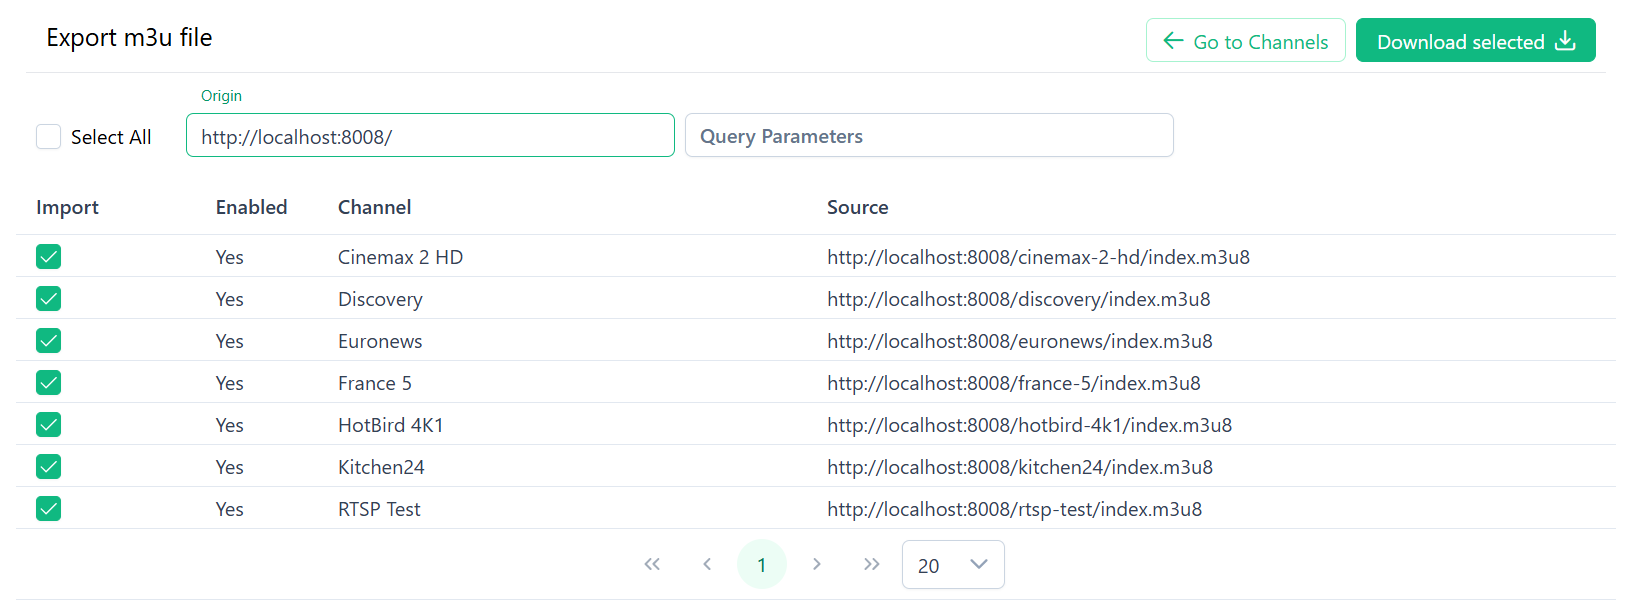Click the left arrow icon beside Go to Channels
Image resolution: width=1641 pixels, height=606 pixels.
tap(1173, 41)
